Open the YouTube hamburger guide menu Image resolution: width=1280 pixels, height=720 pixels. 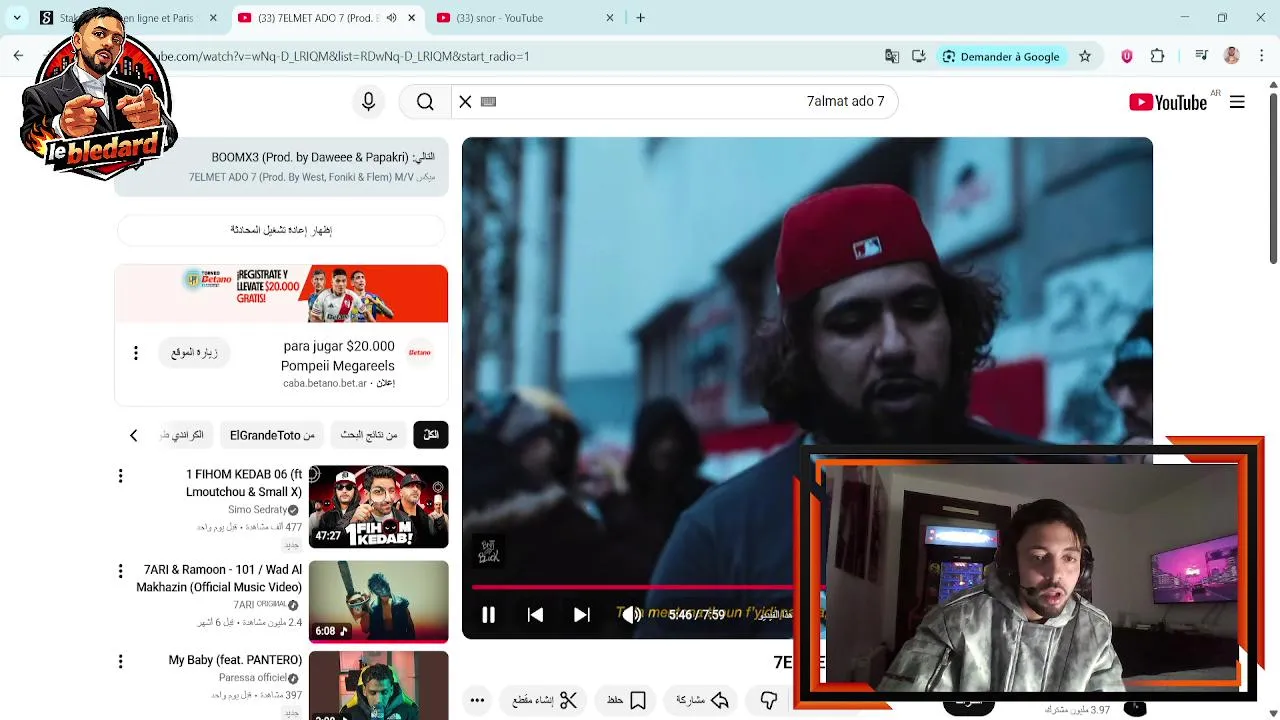point(1237,102)
